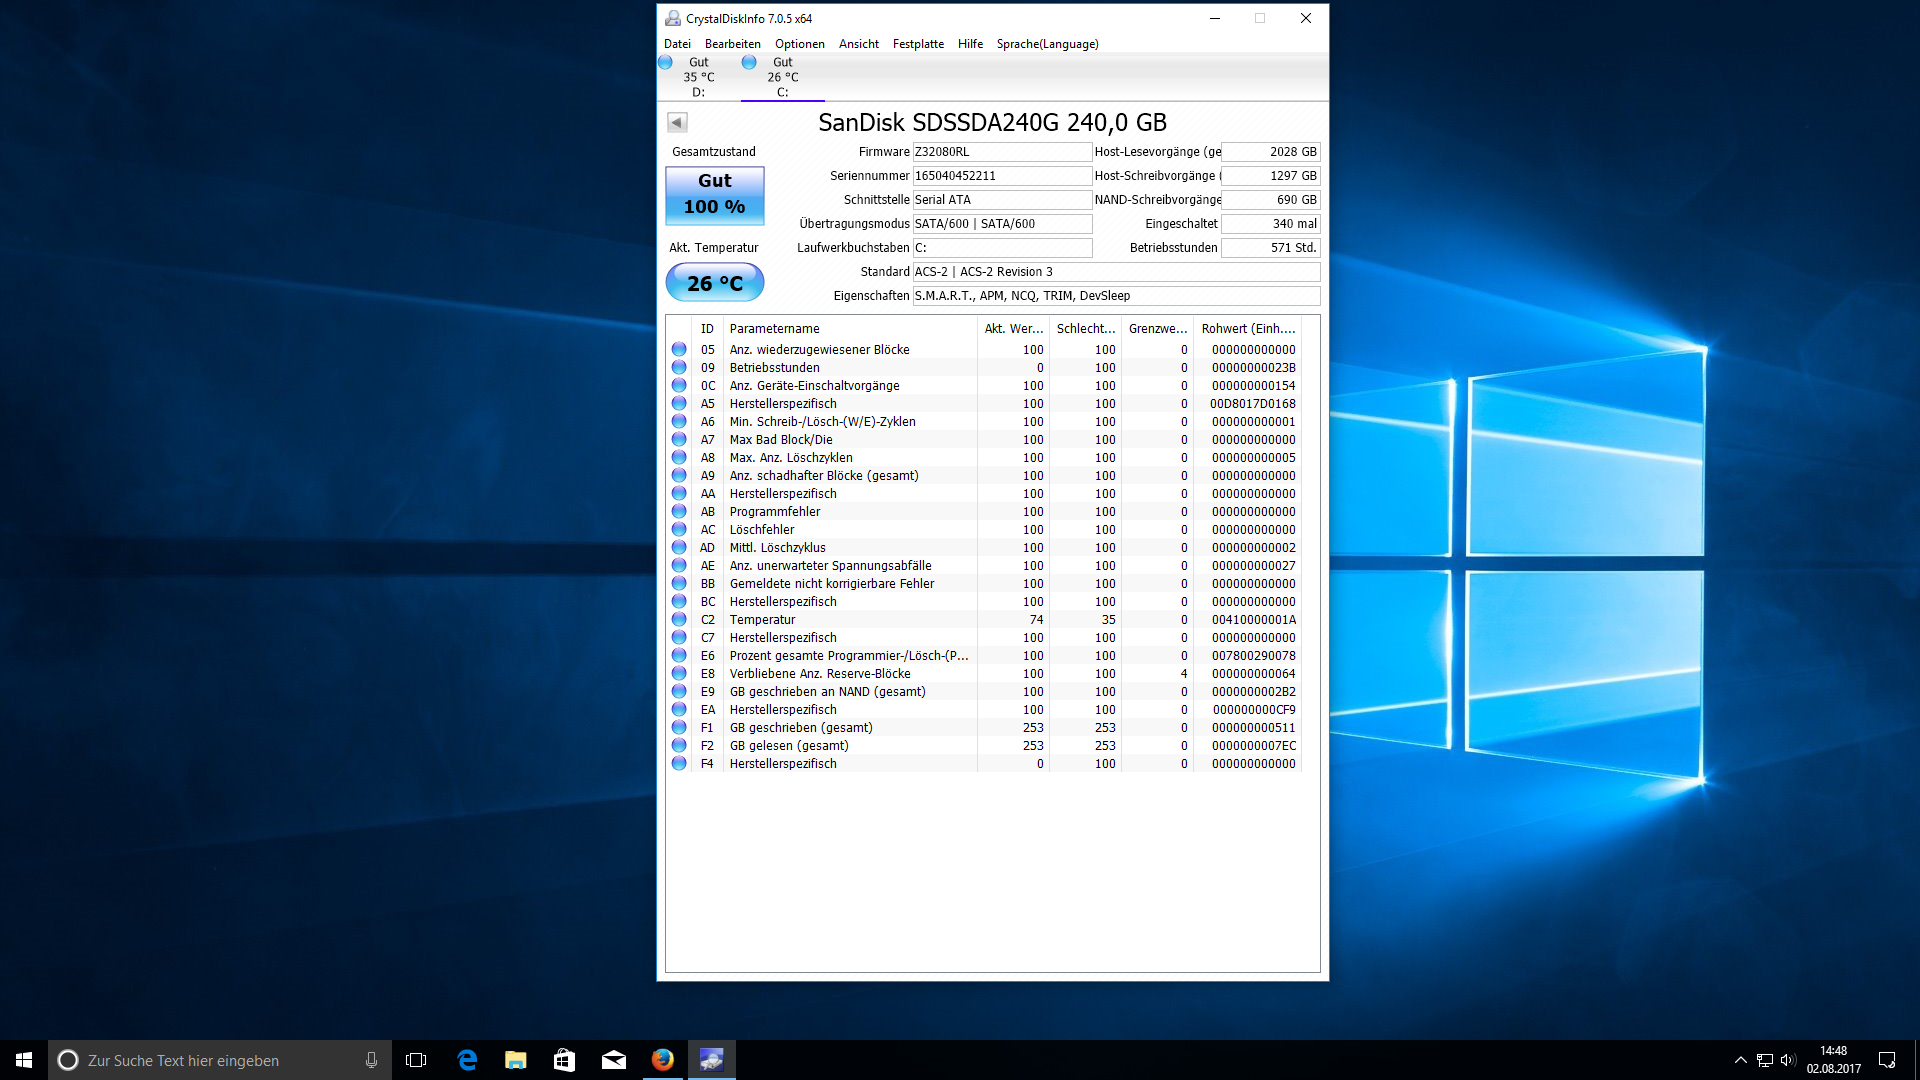
Task: Click the Parametername column header
Action: [775, 329]
